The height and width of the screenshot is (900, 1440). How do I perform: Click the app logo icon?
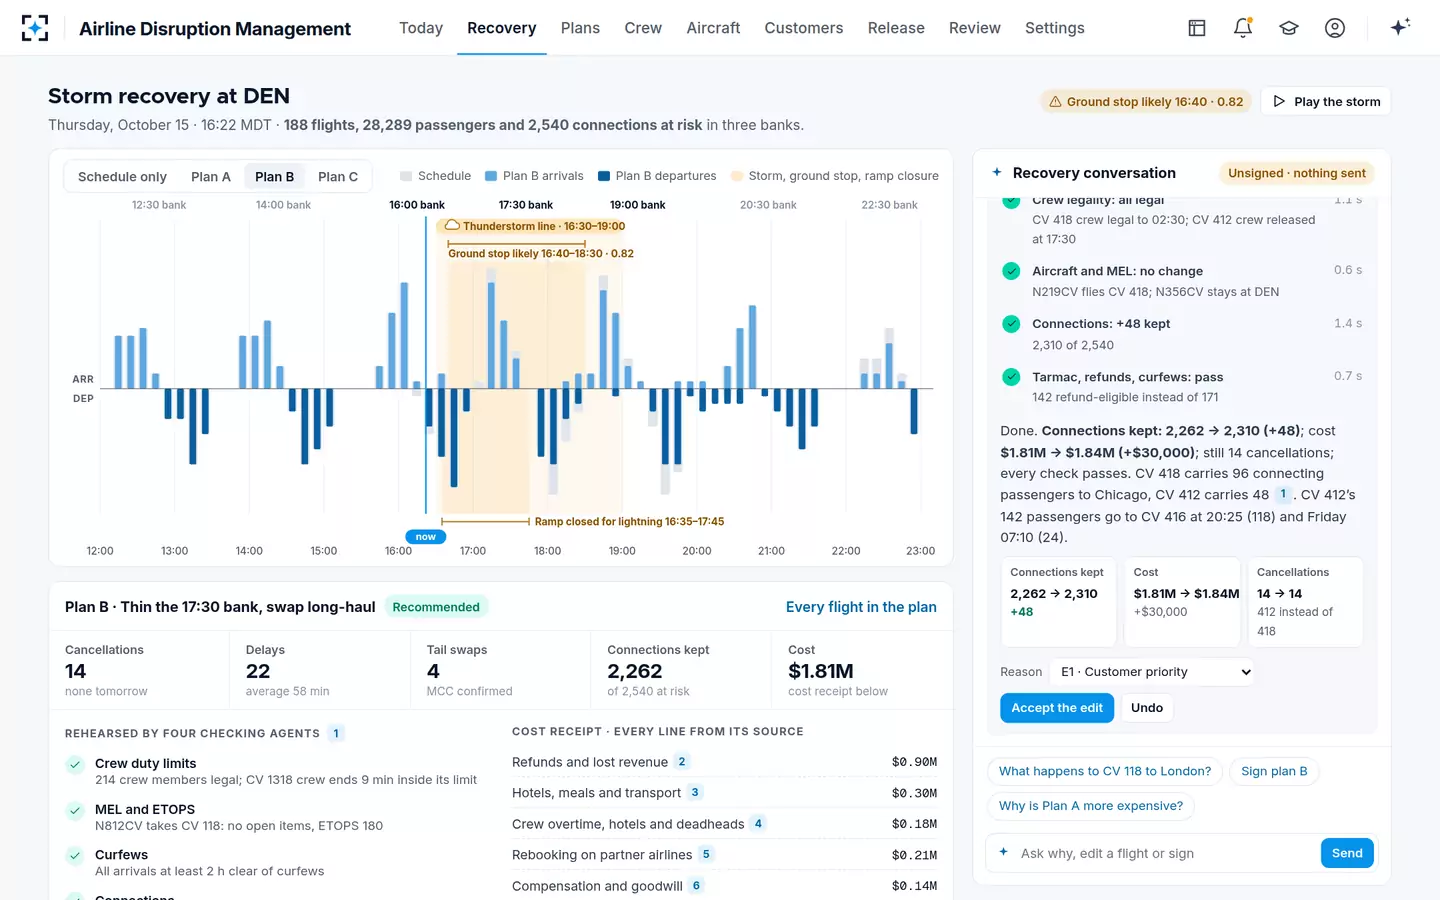(x=35, y=28)
